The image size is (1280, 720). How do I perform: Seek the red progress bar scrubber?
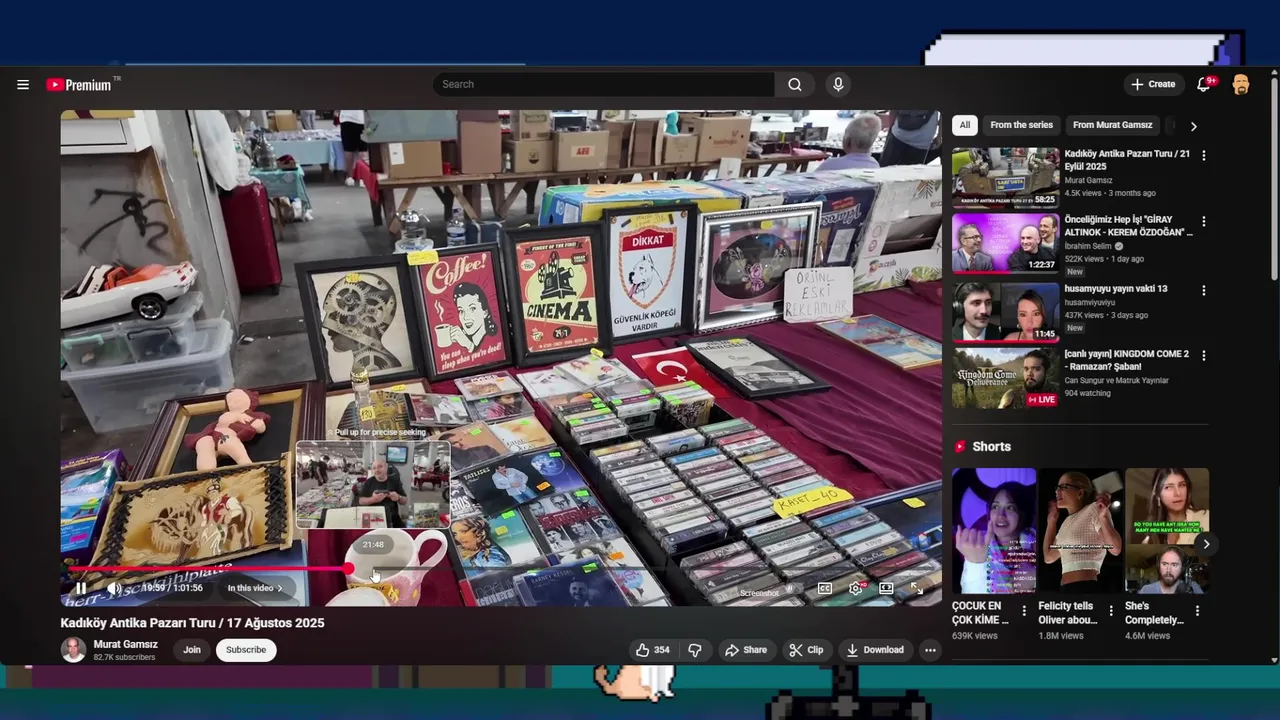[x=348, y=568]
